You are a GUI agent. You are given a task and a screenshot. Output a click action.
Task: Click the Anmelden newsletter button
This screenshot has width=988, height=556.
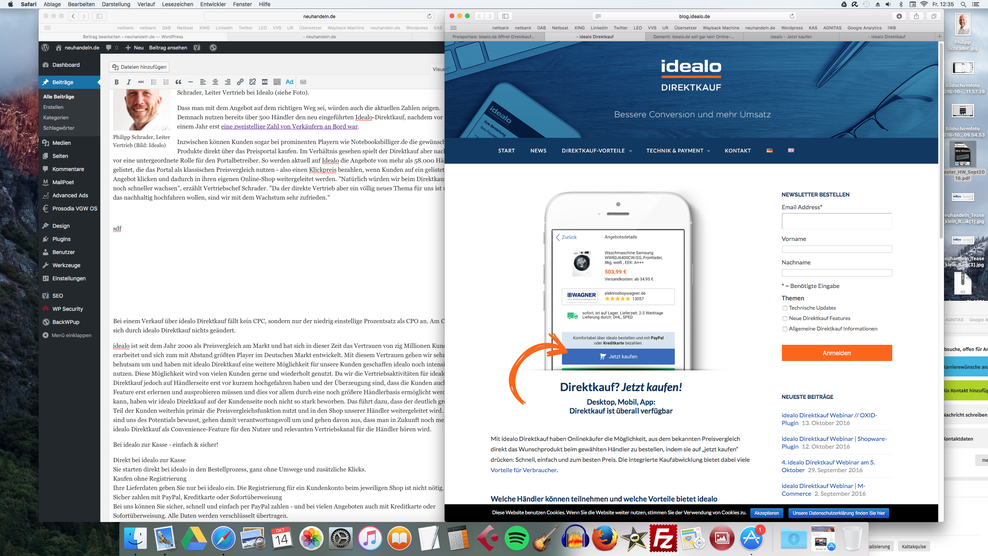pos(837,353)
